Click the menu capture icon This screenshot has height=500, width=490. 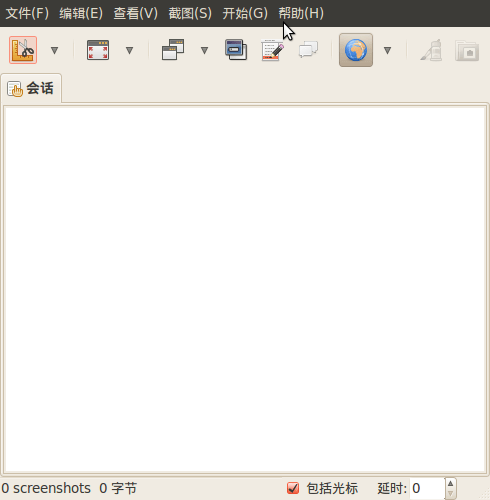(236, 50)
